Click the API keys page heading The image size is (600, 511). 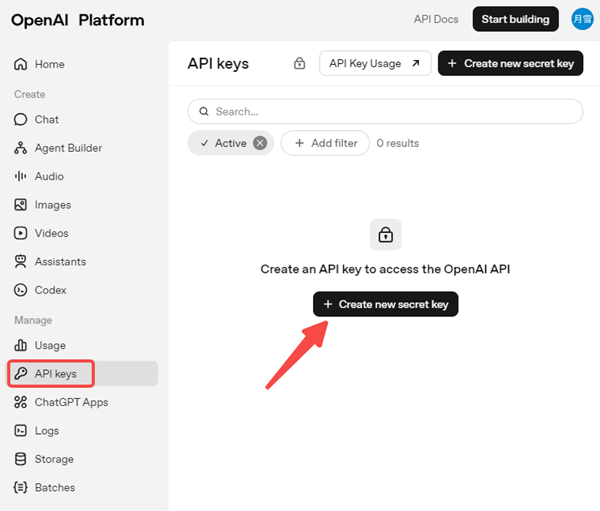tap(218, 64)
